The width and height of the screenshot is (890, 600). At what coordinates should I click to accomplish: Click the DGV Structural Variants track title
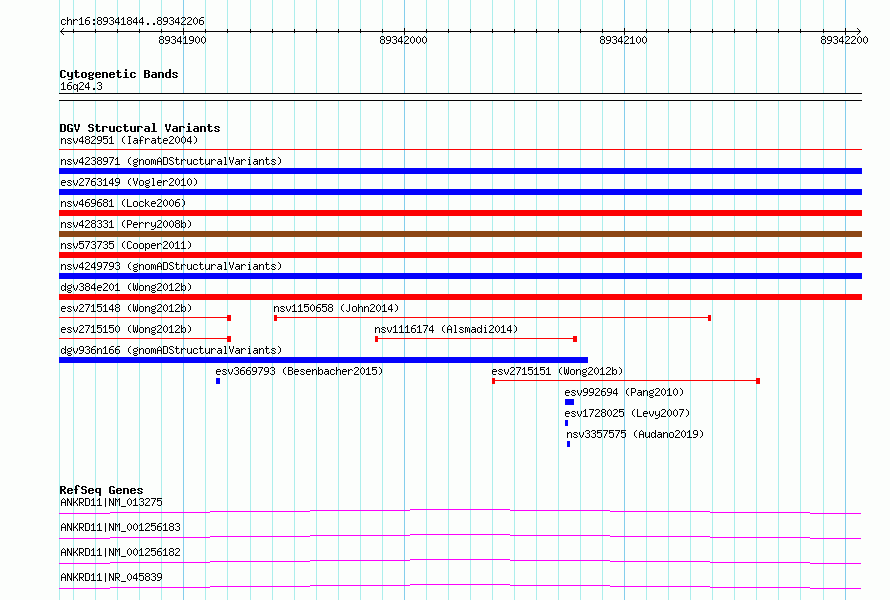(x=140, y=128)
